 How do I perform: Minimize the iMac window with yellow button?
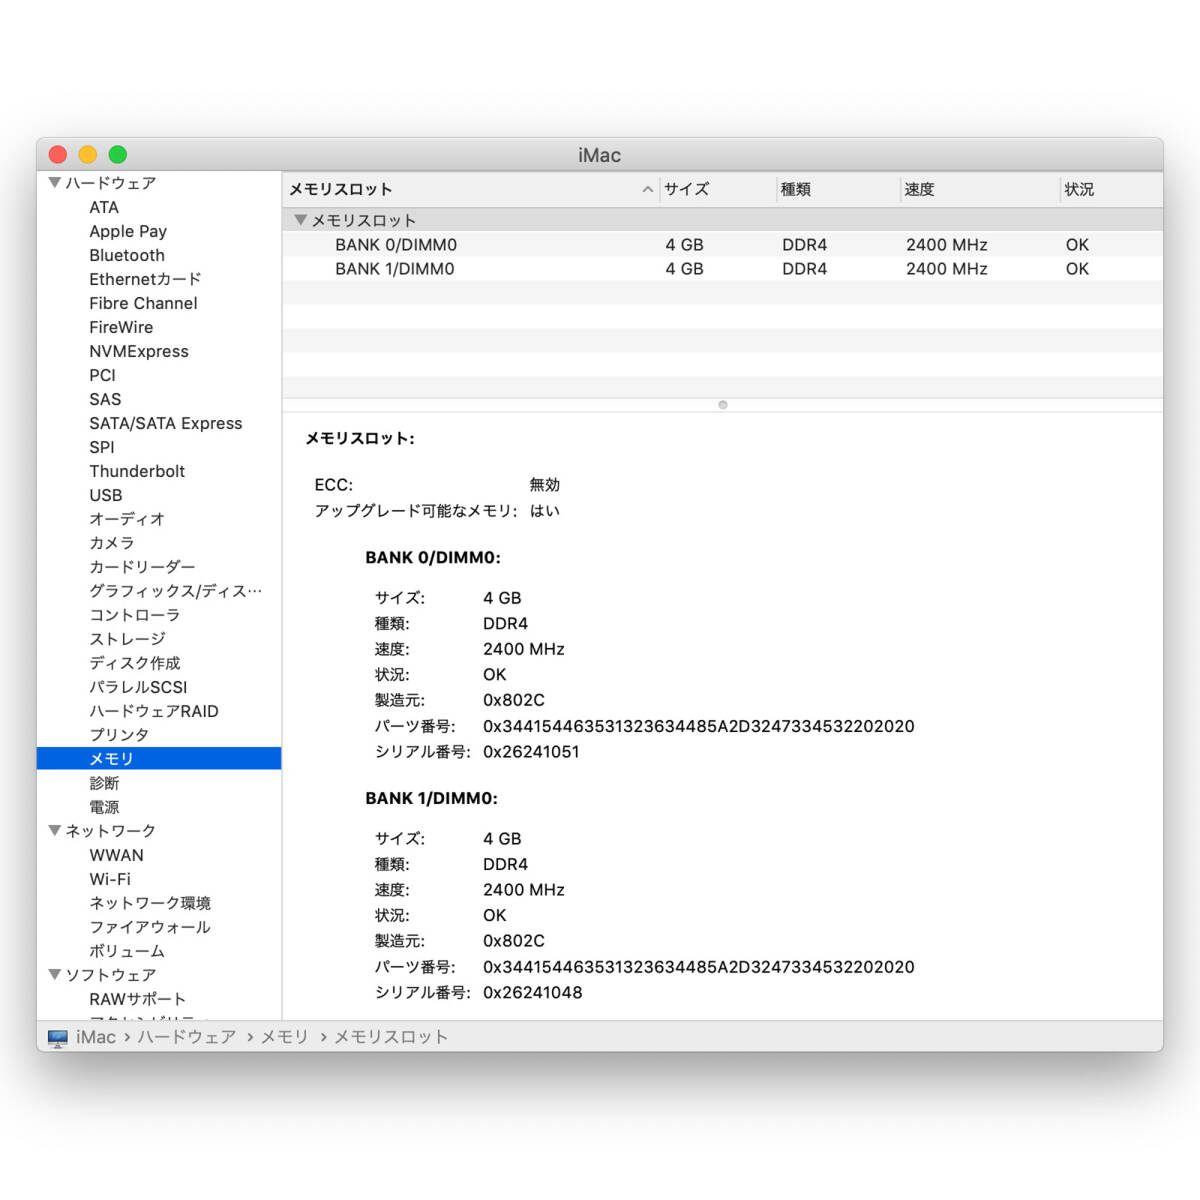coord(88,154)
